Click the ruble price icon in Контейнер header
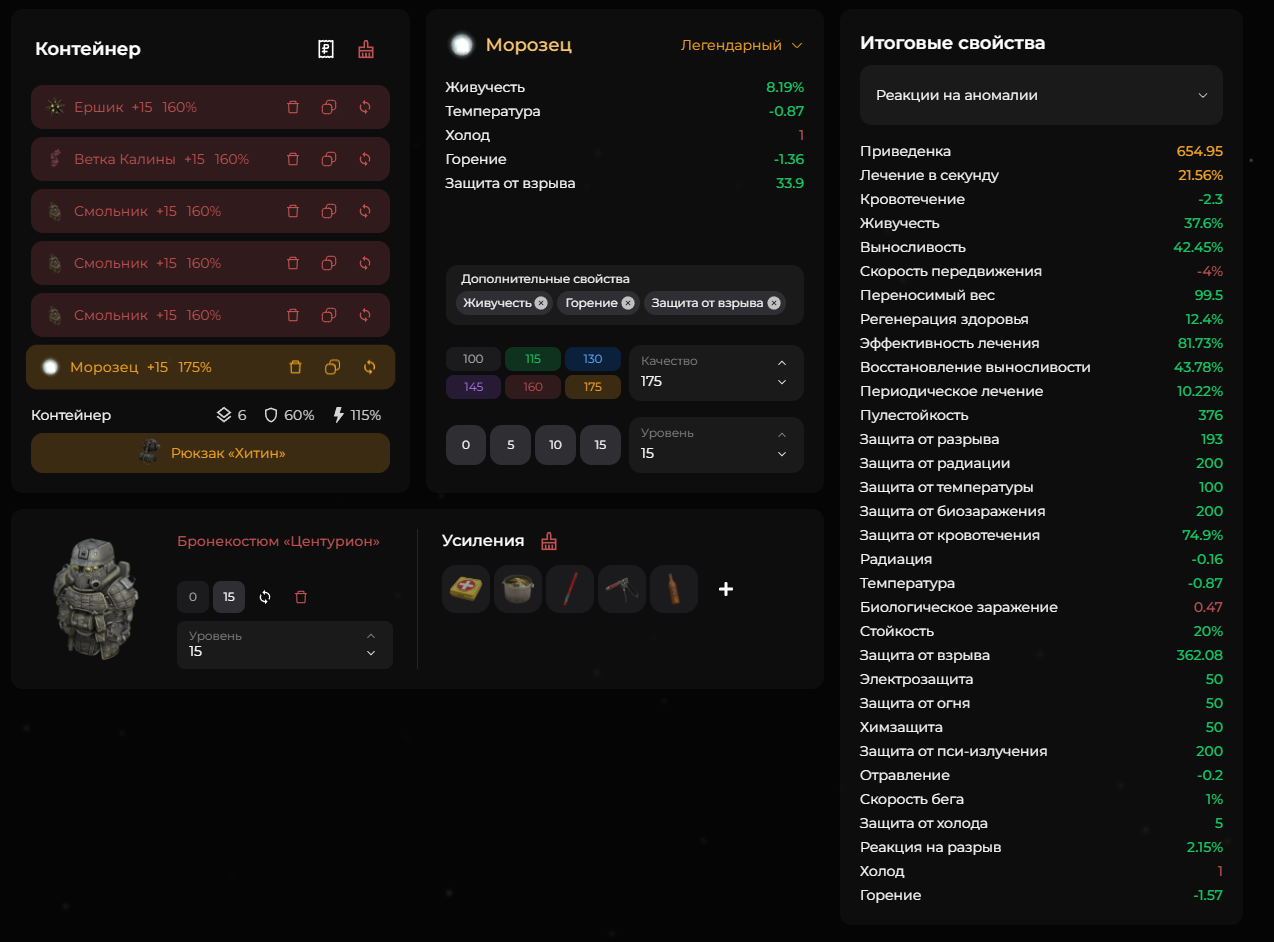The height and width of the screenshot is (942, 1274). point(325,49)
